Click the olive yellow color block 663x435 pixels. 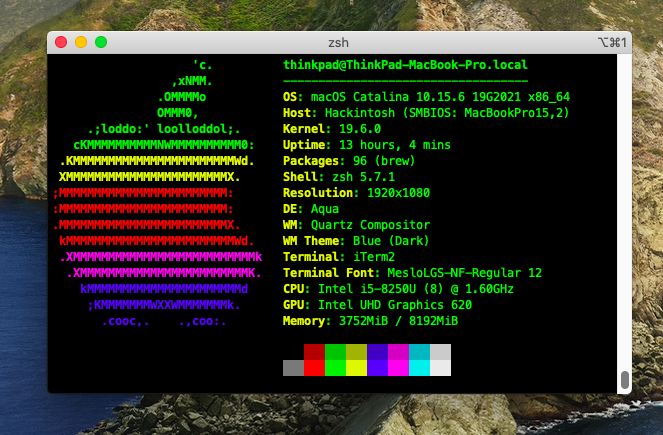tap(356, 352)
